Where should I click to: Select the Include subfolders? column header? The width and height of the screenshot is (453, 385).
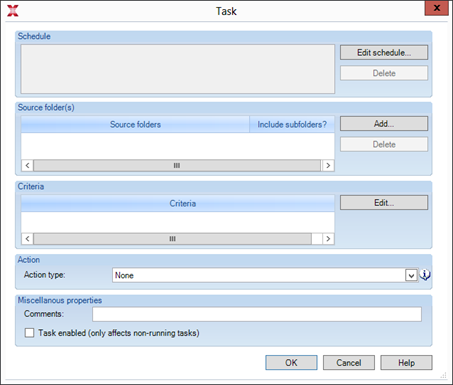[x=292, y=124]
